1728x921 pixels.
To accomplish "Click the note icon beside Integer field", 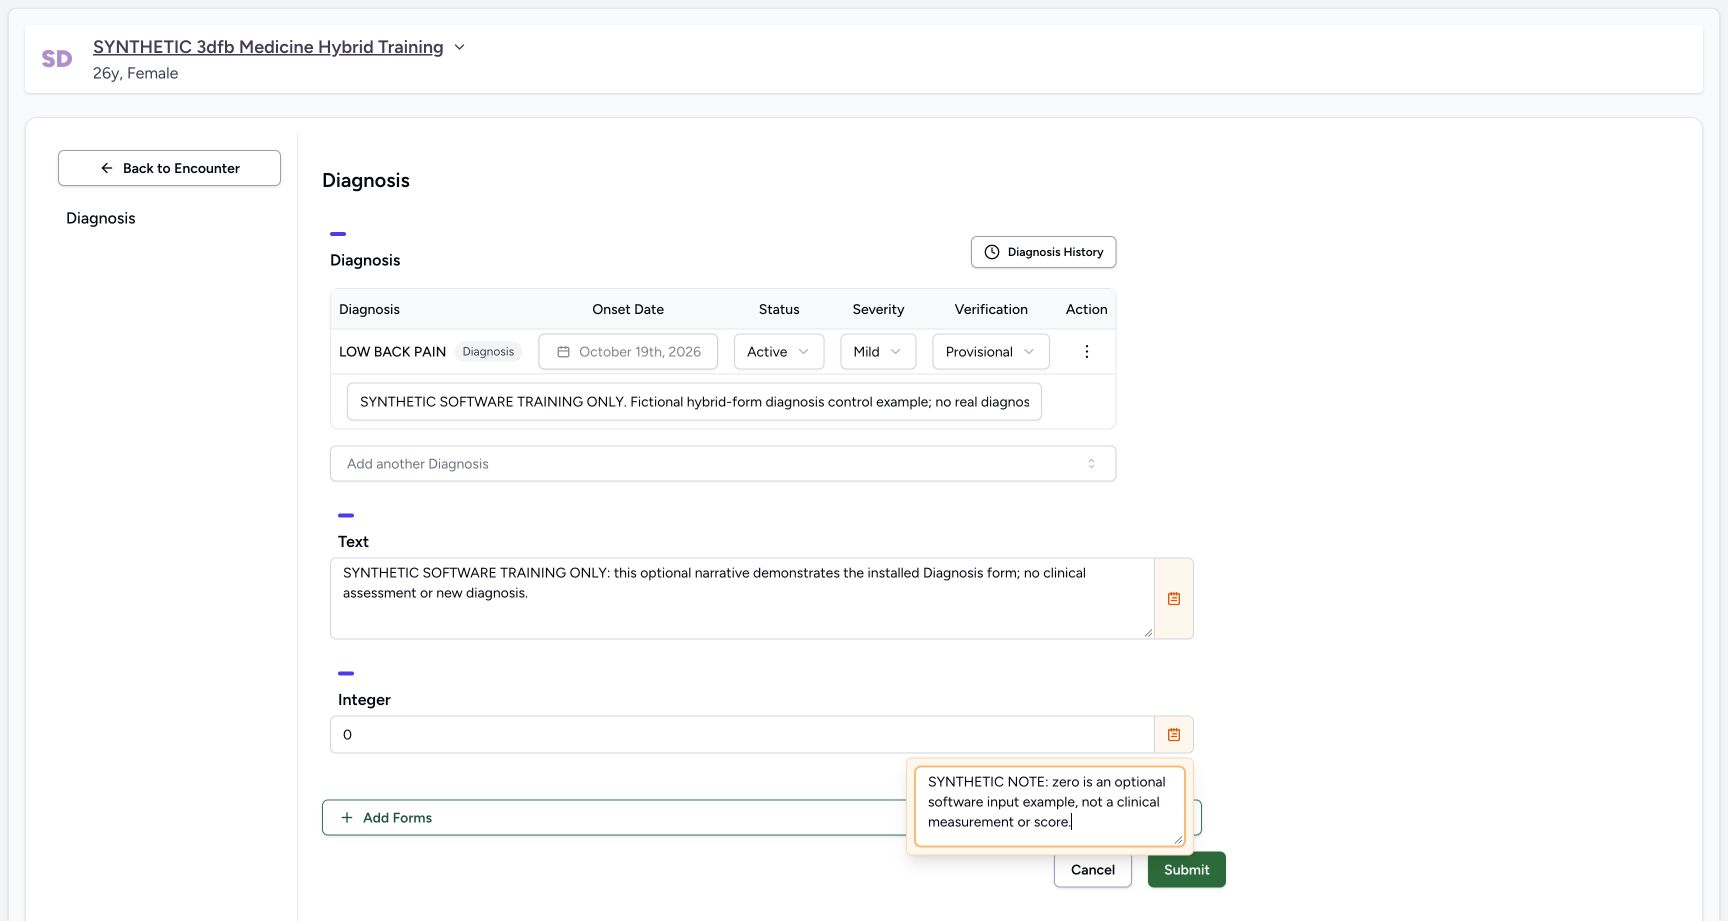I will 1174,735.
